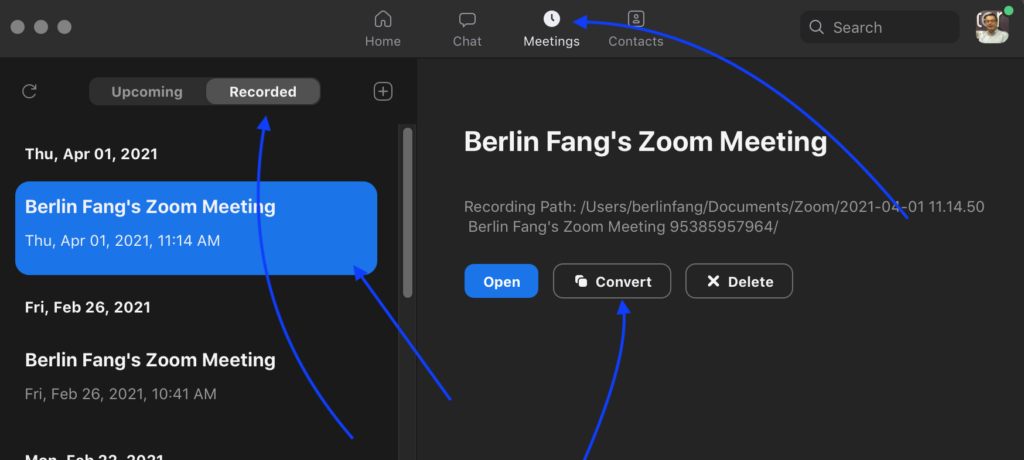Click the magnifying glass search icon
This screenshot has width=1024, height=460.
(x=817, y=27)
